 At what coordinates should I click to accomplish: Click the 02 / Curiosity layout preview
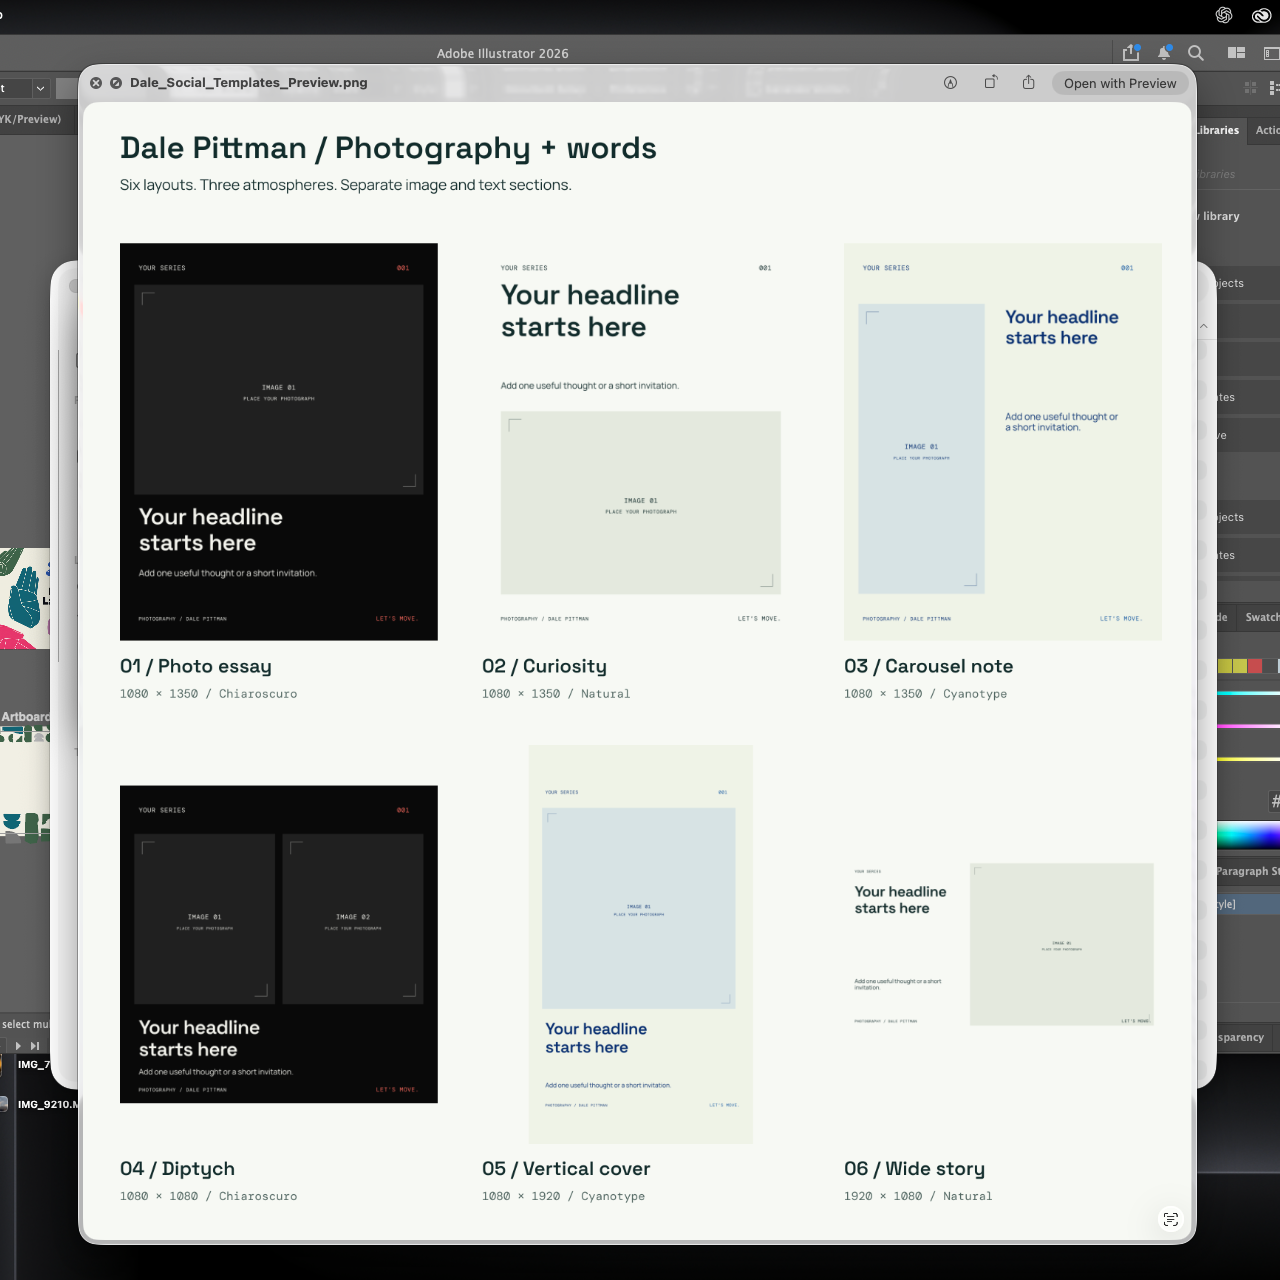point(641,442)
